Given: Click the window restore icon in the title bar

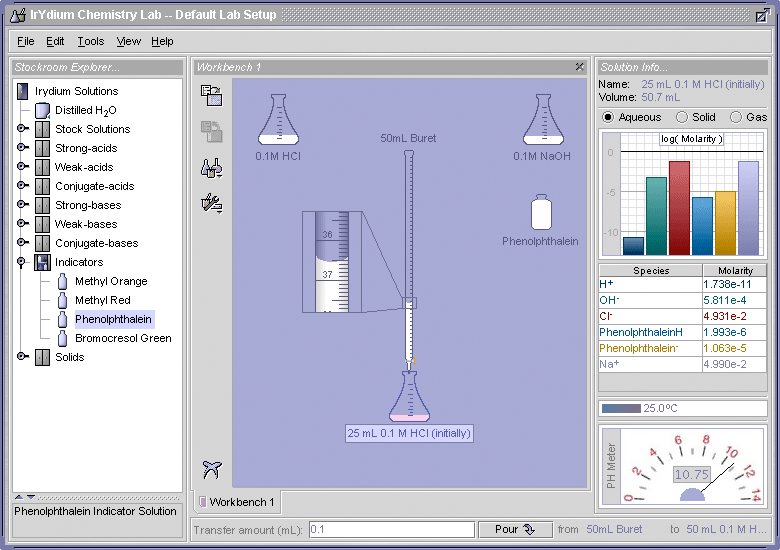Looking at the screenshot, I should coord(763,15).
